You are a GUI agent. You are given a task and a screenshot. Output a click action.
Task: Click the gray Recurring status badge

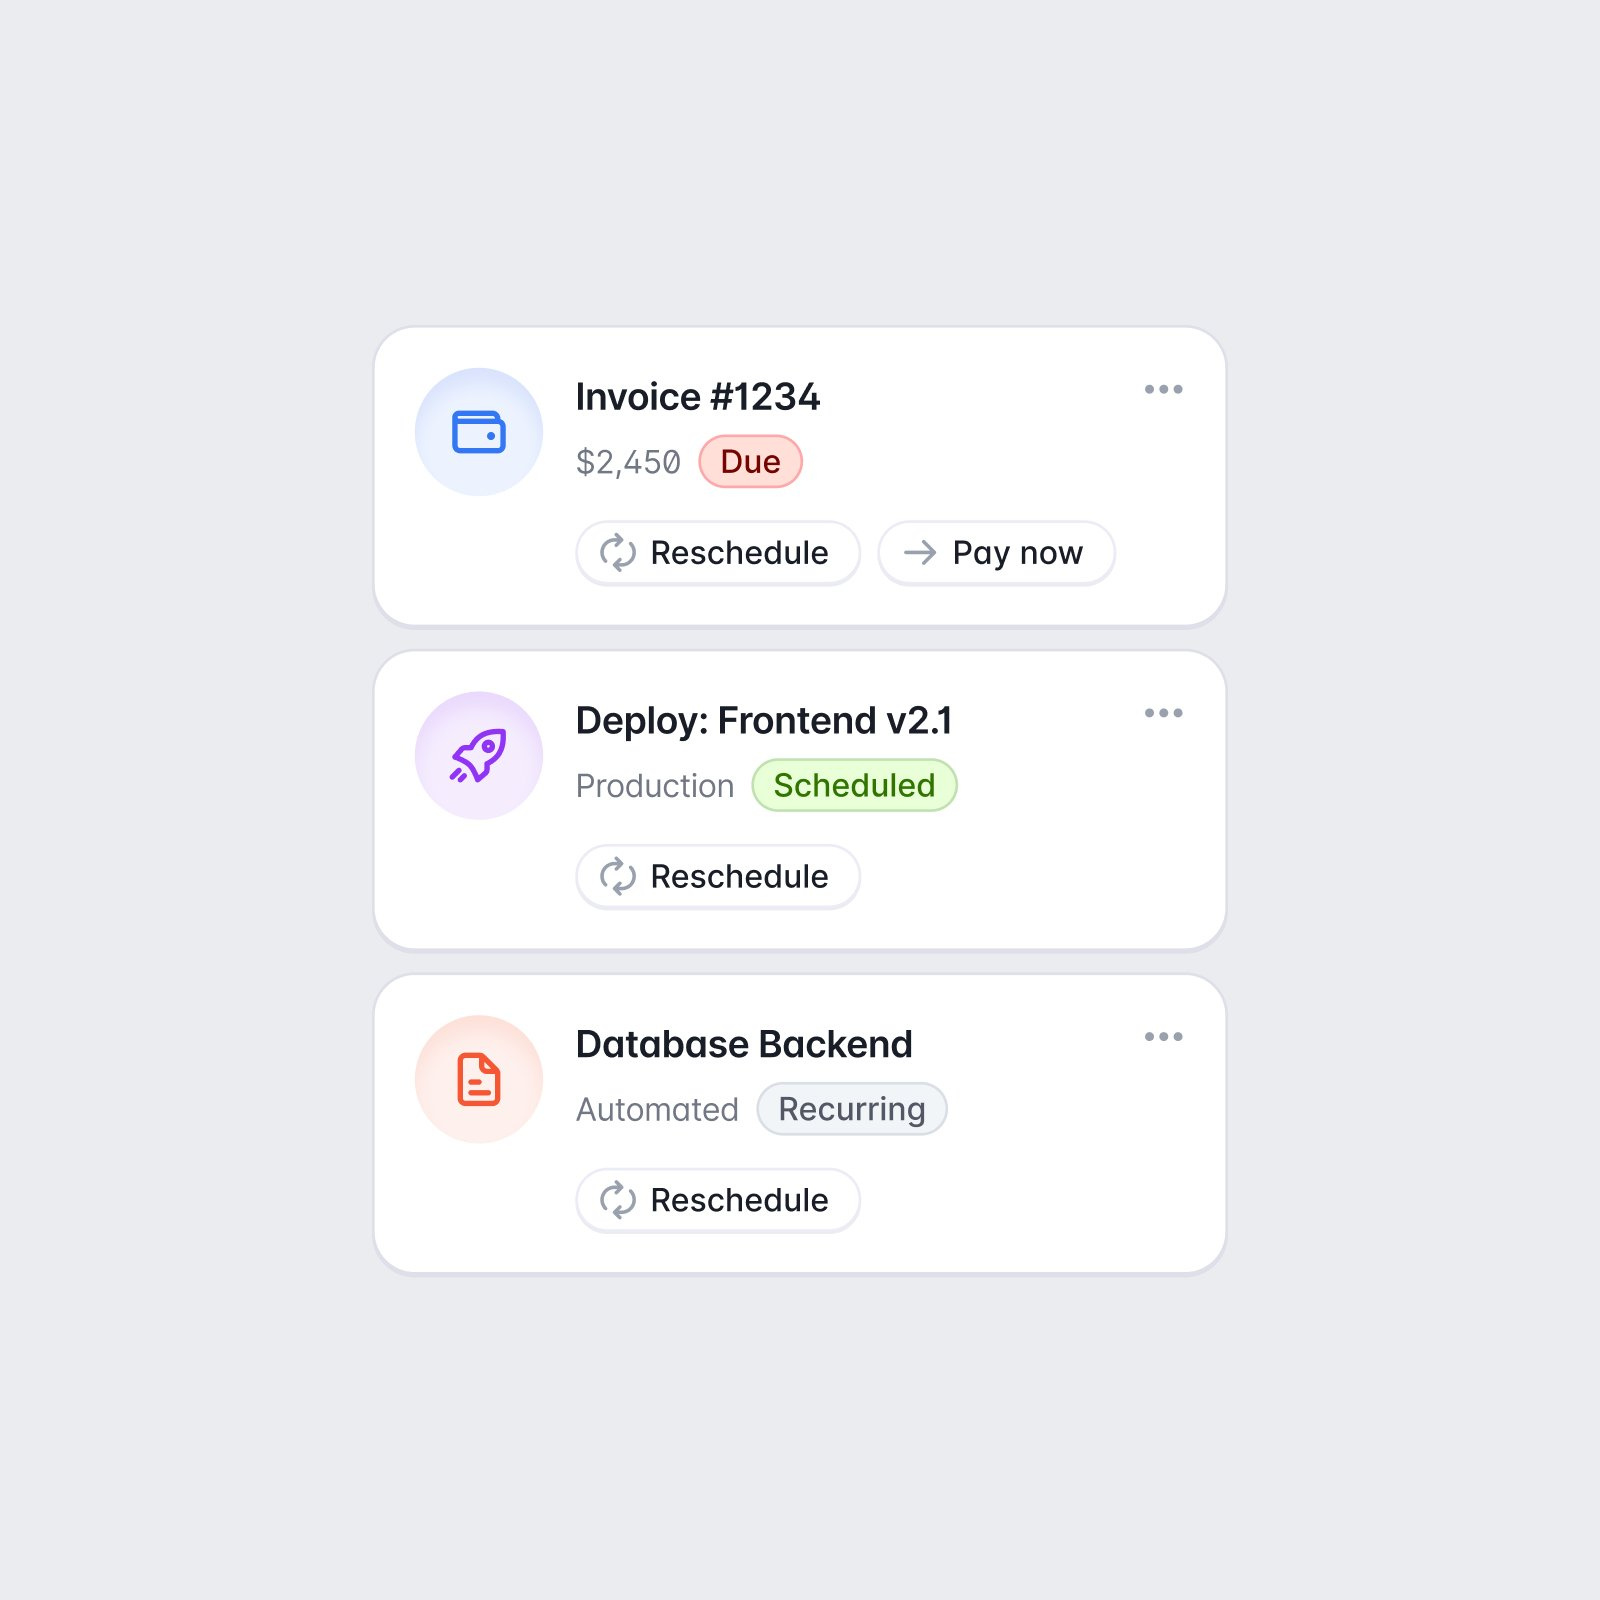point(851,1109)
